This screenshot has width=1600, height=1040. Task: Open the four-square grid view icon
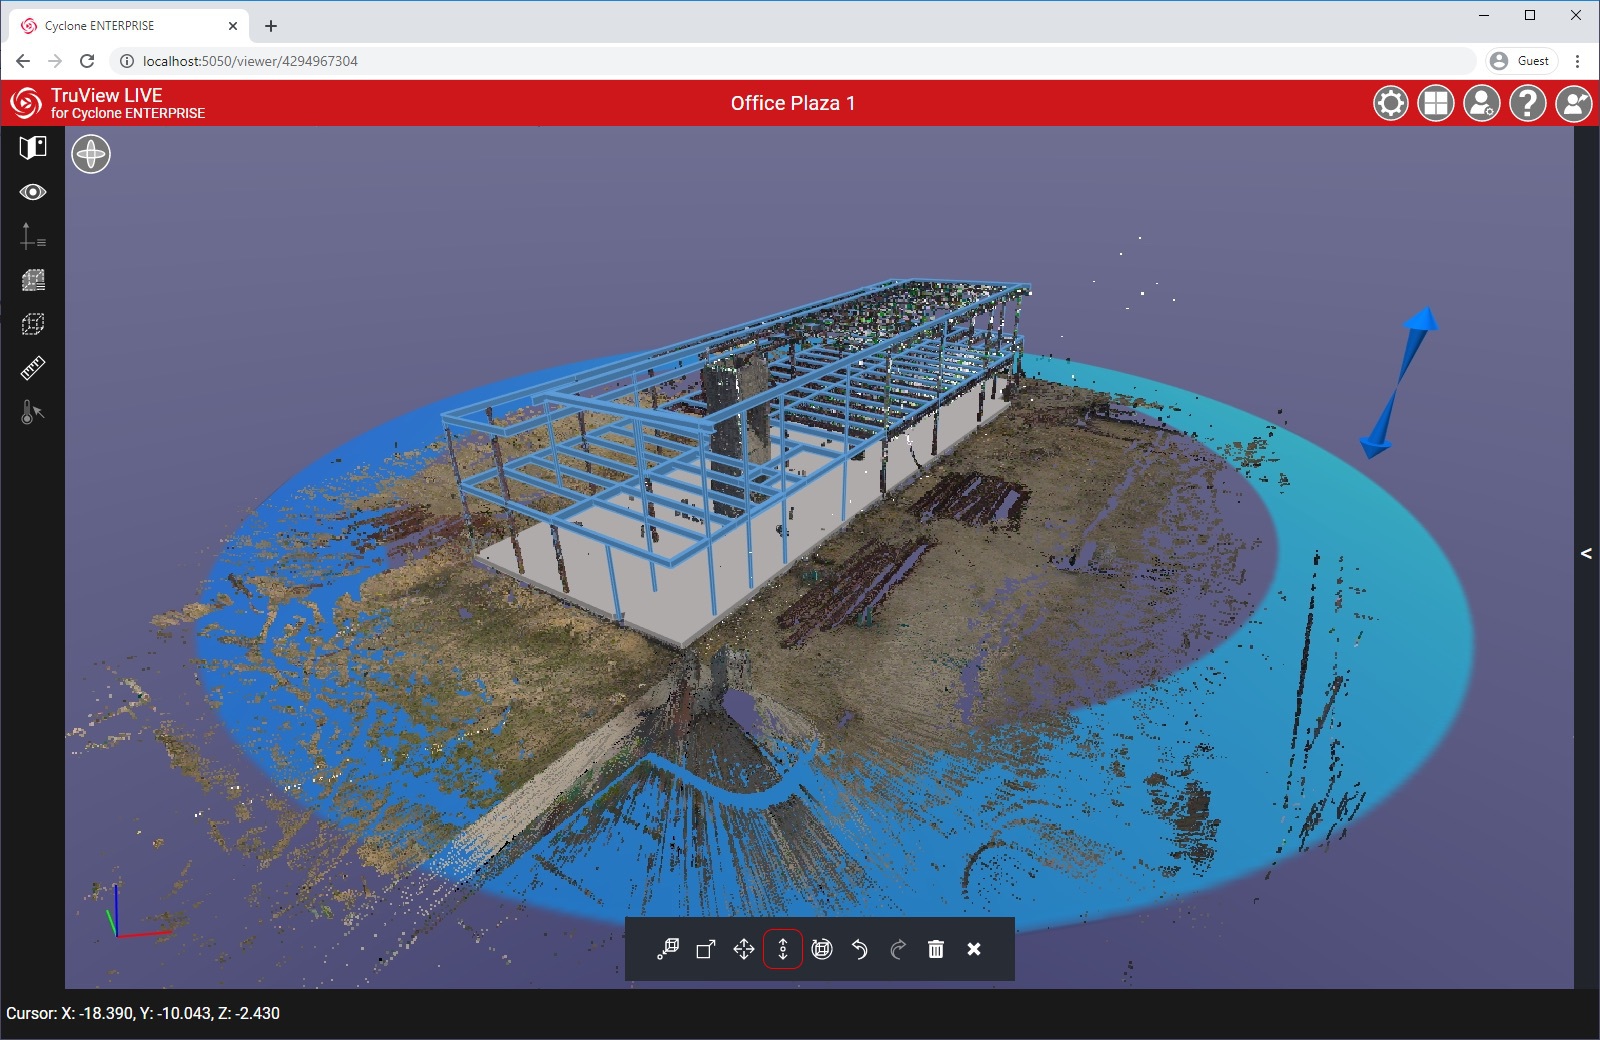[1436, 103]
